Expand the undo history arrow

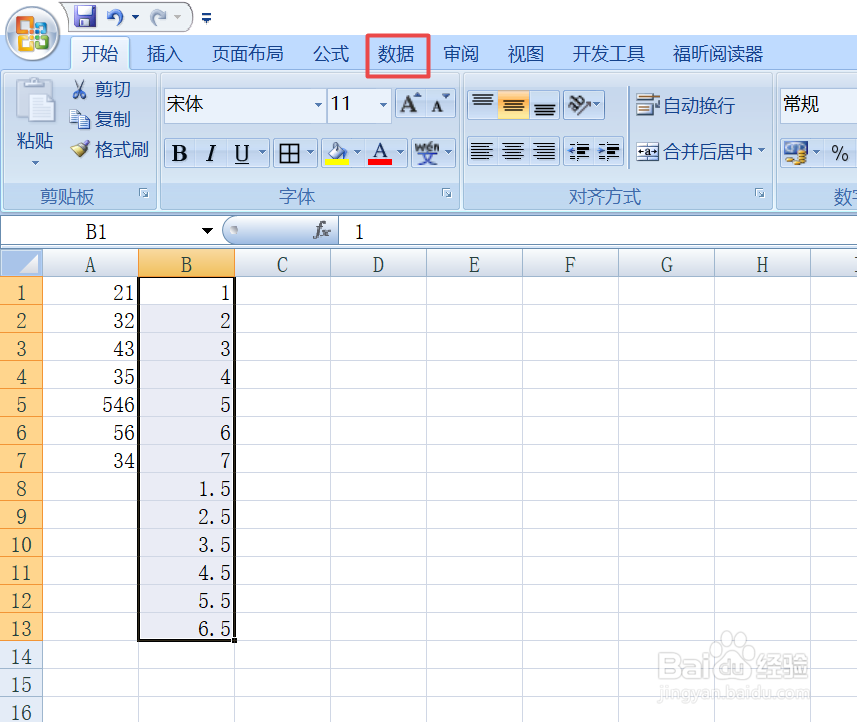point(135,17)
